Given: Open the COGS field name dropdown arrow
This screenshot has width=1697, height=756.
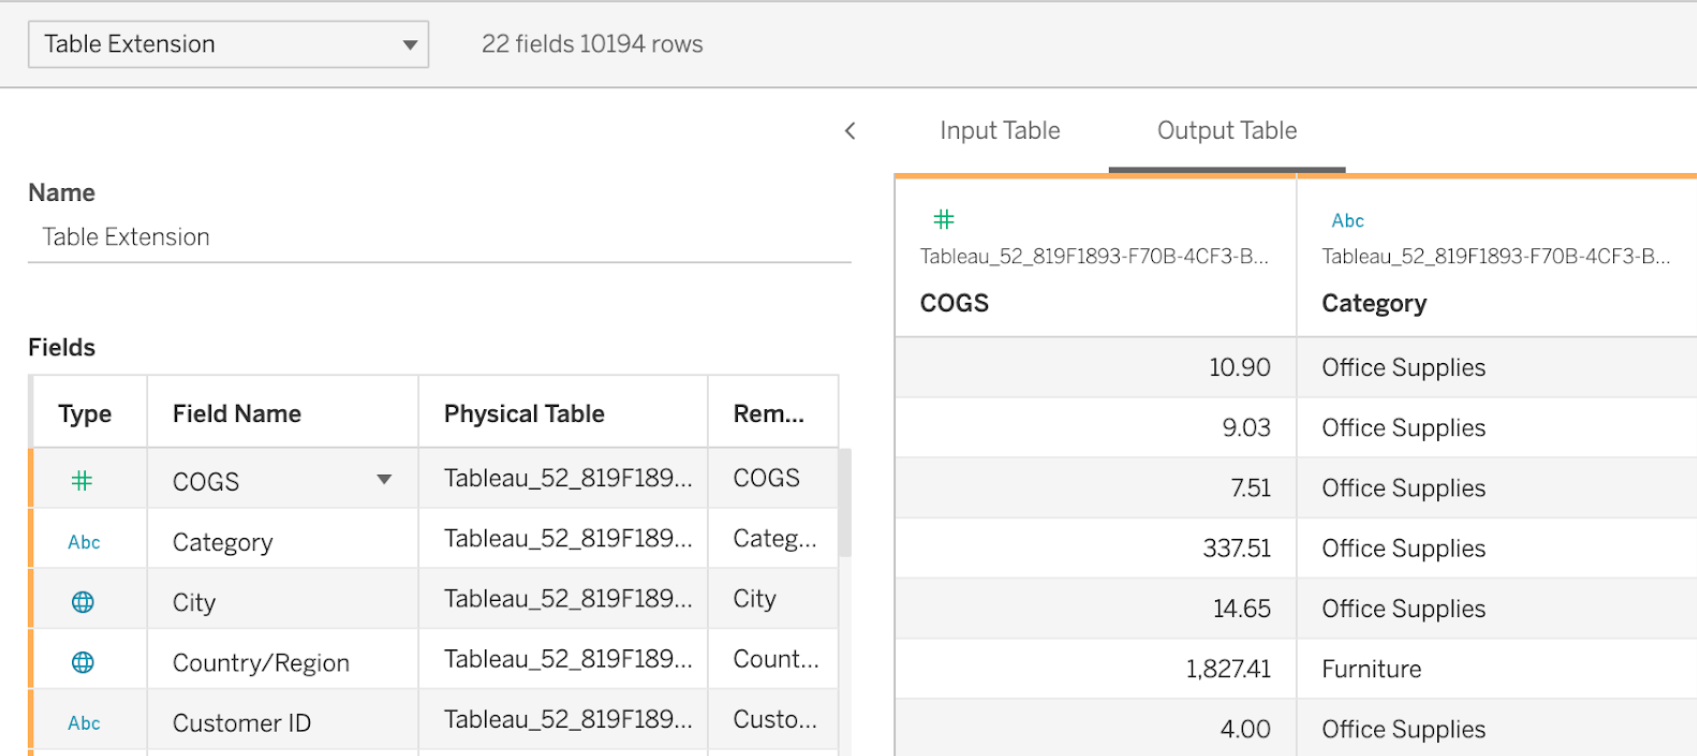Looking at the screenshot, I should (x=384, y=480).
